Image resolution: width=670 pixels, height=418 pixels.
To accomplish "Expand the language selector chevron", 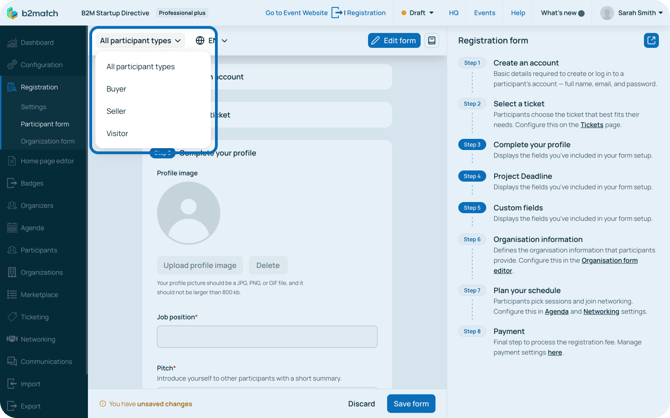I will point(225,41).
